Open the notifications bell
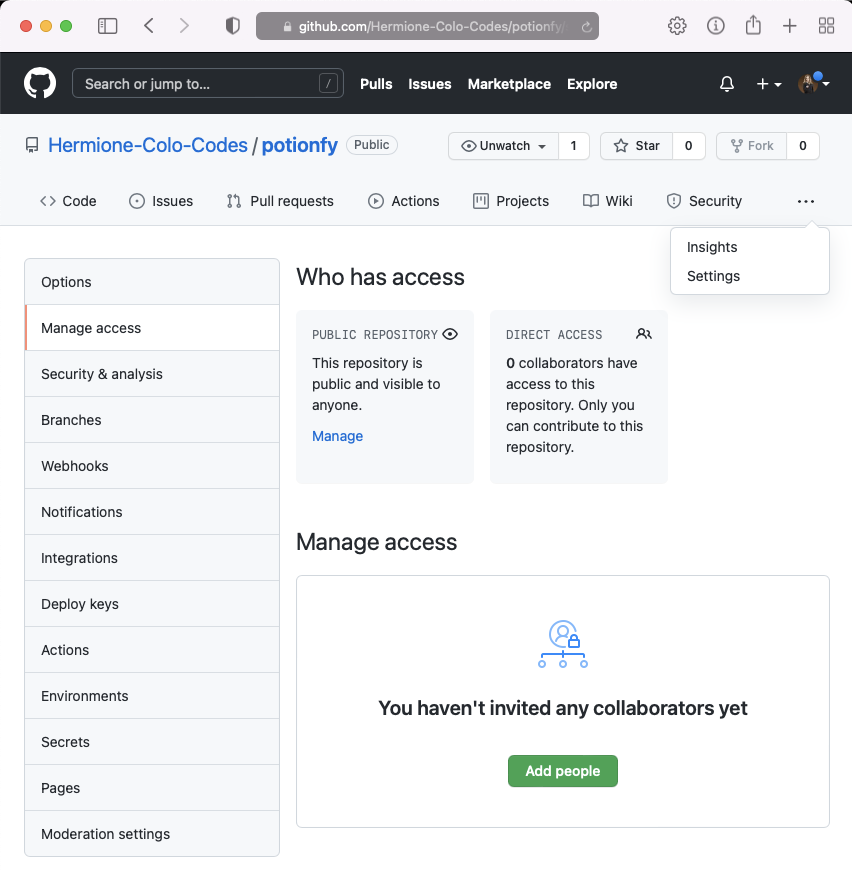This screenshot has height=872, width=852. 727,84
